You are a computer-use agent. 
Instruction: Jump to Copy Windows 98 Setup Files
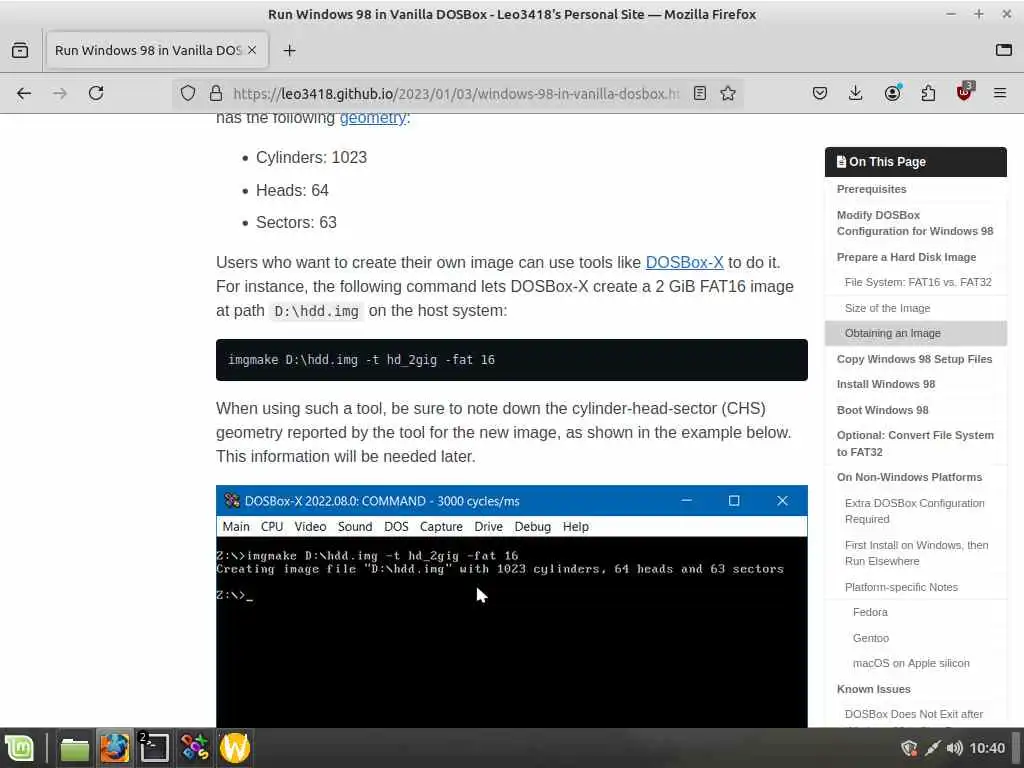[914, 359]
